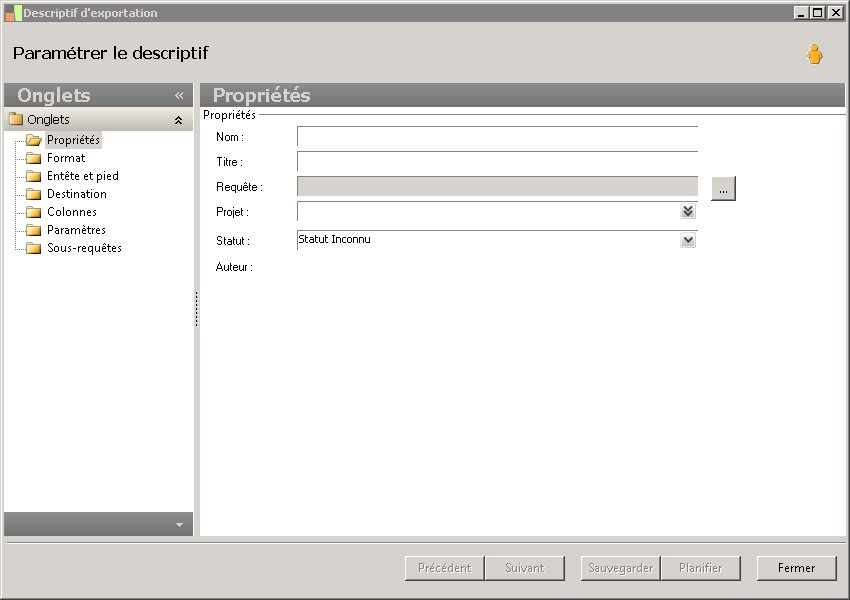Image resolution: width=850 pixels, height=600 pixels.
Task: Click the Planifier button
Action: tap(701, 568)
